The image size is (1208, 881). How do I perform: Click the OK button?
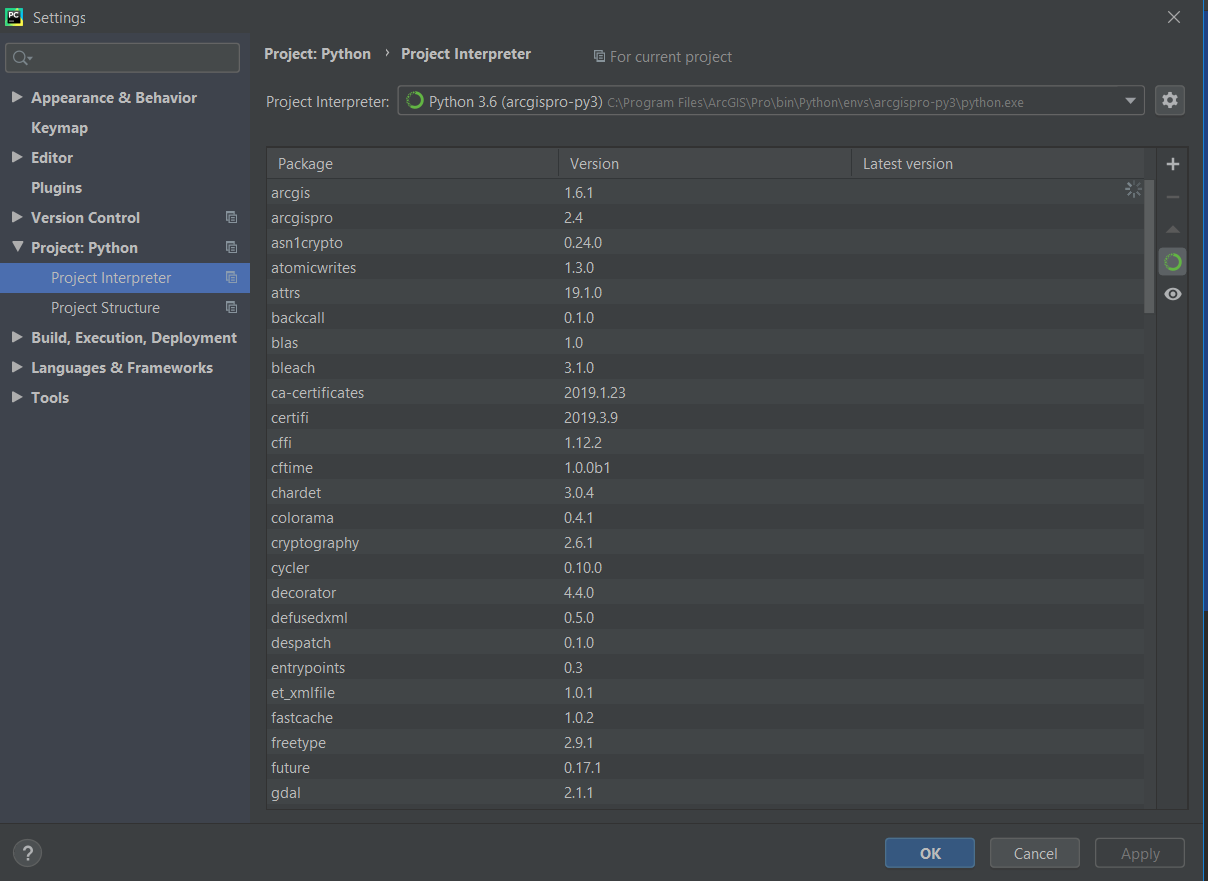[930, 853]
